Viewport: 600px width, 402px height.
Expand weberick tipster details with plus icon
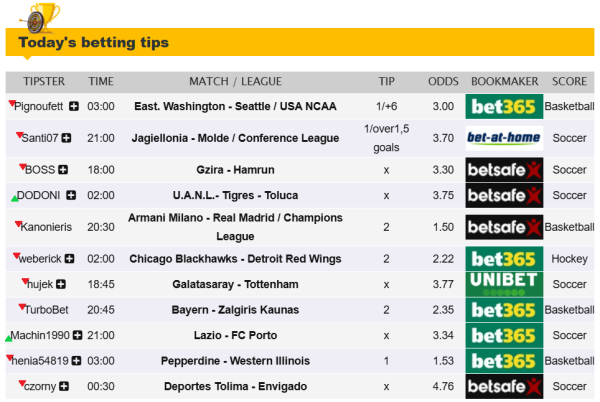coord(71,259)
